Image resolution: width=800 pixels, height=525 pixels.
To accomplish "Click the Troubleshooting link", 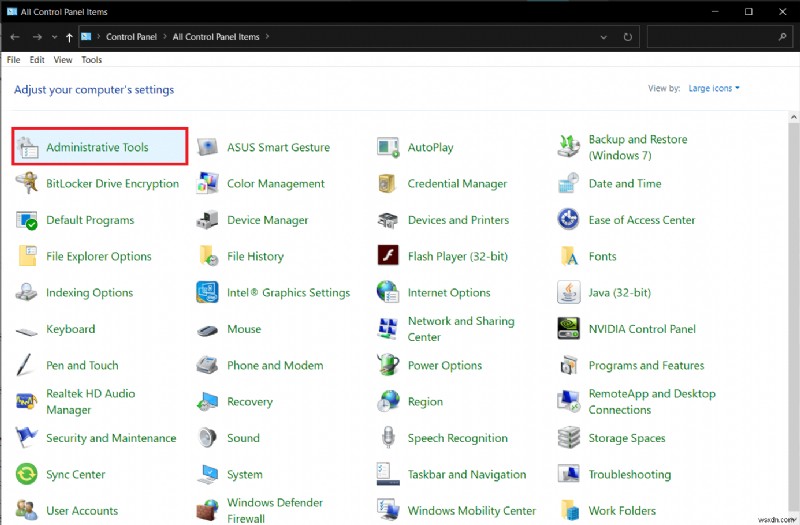I will point(629,475).
